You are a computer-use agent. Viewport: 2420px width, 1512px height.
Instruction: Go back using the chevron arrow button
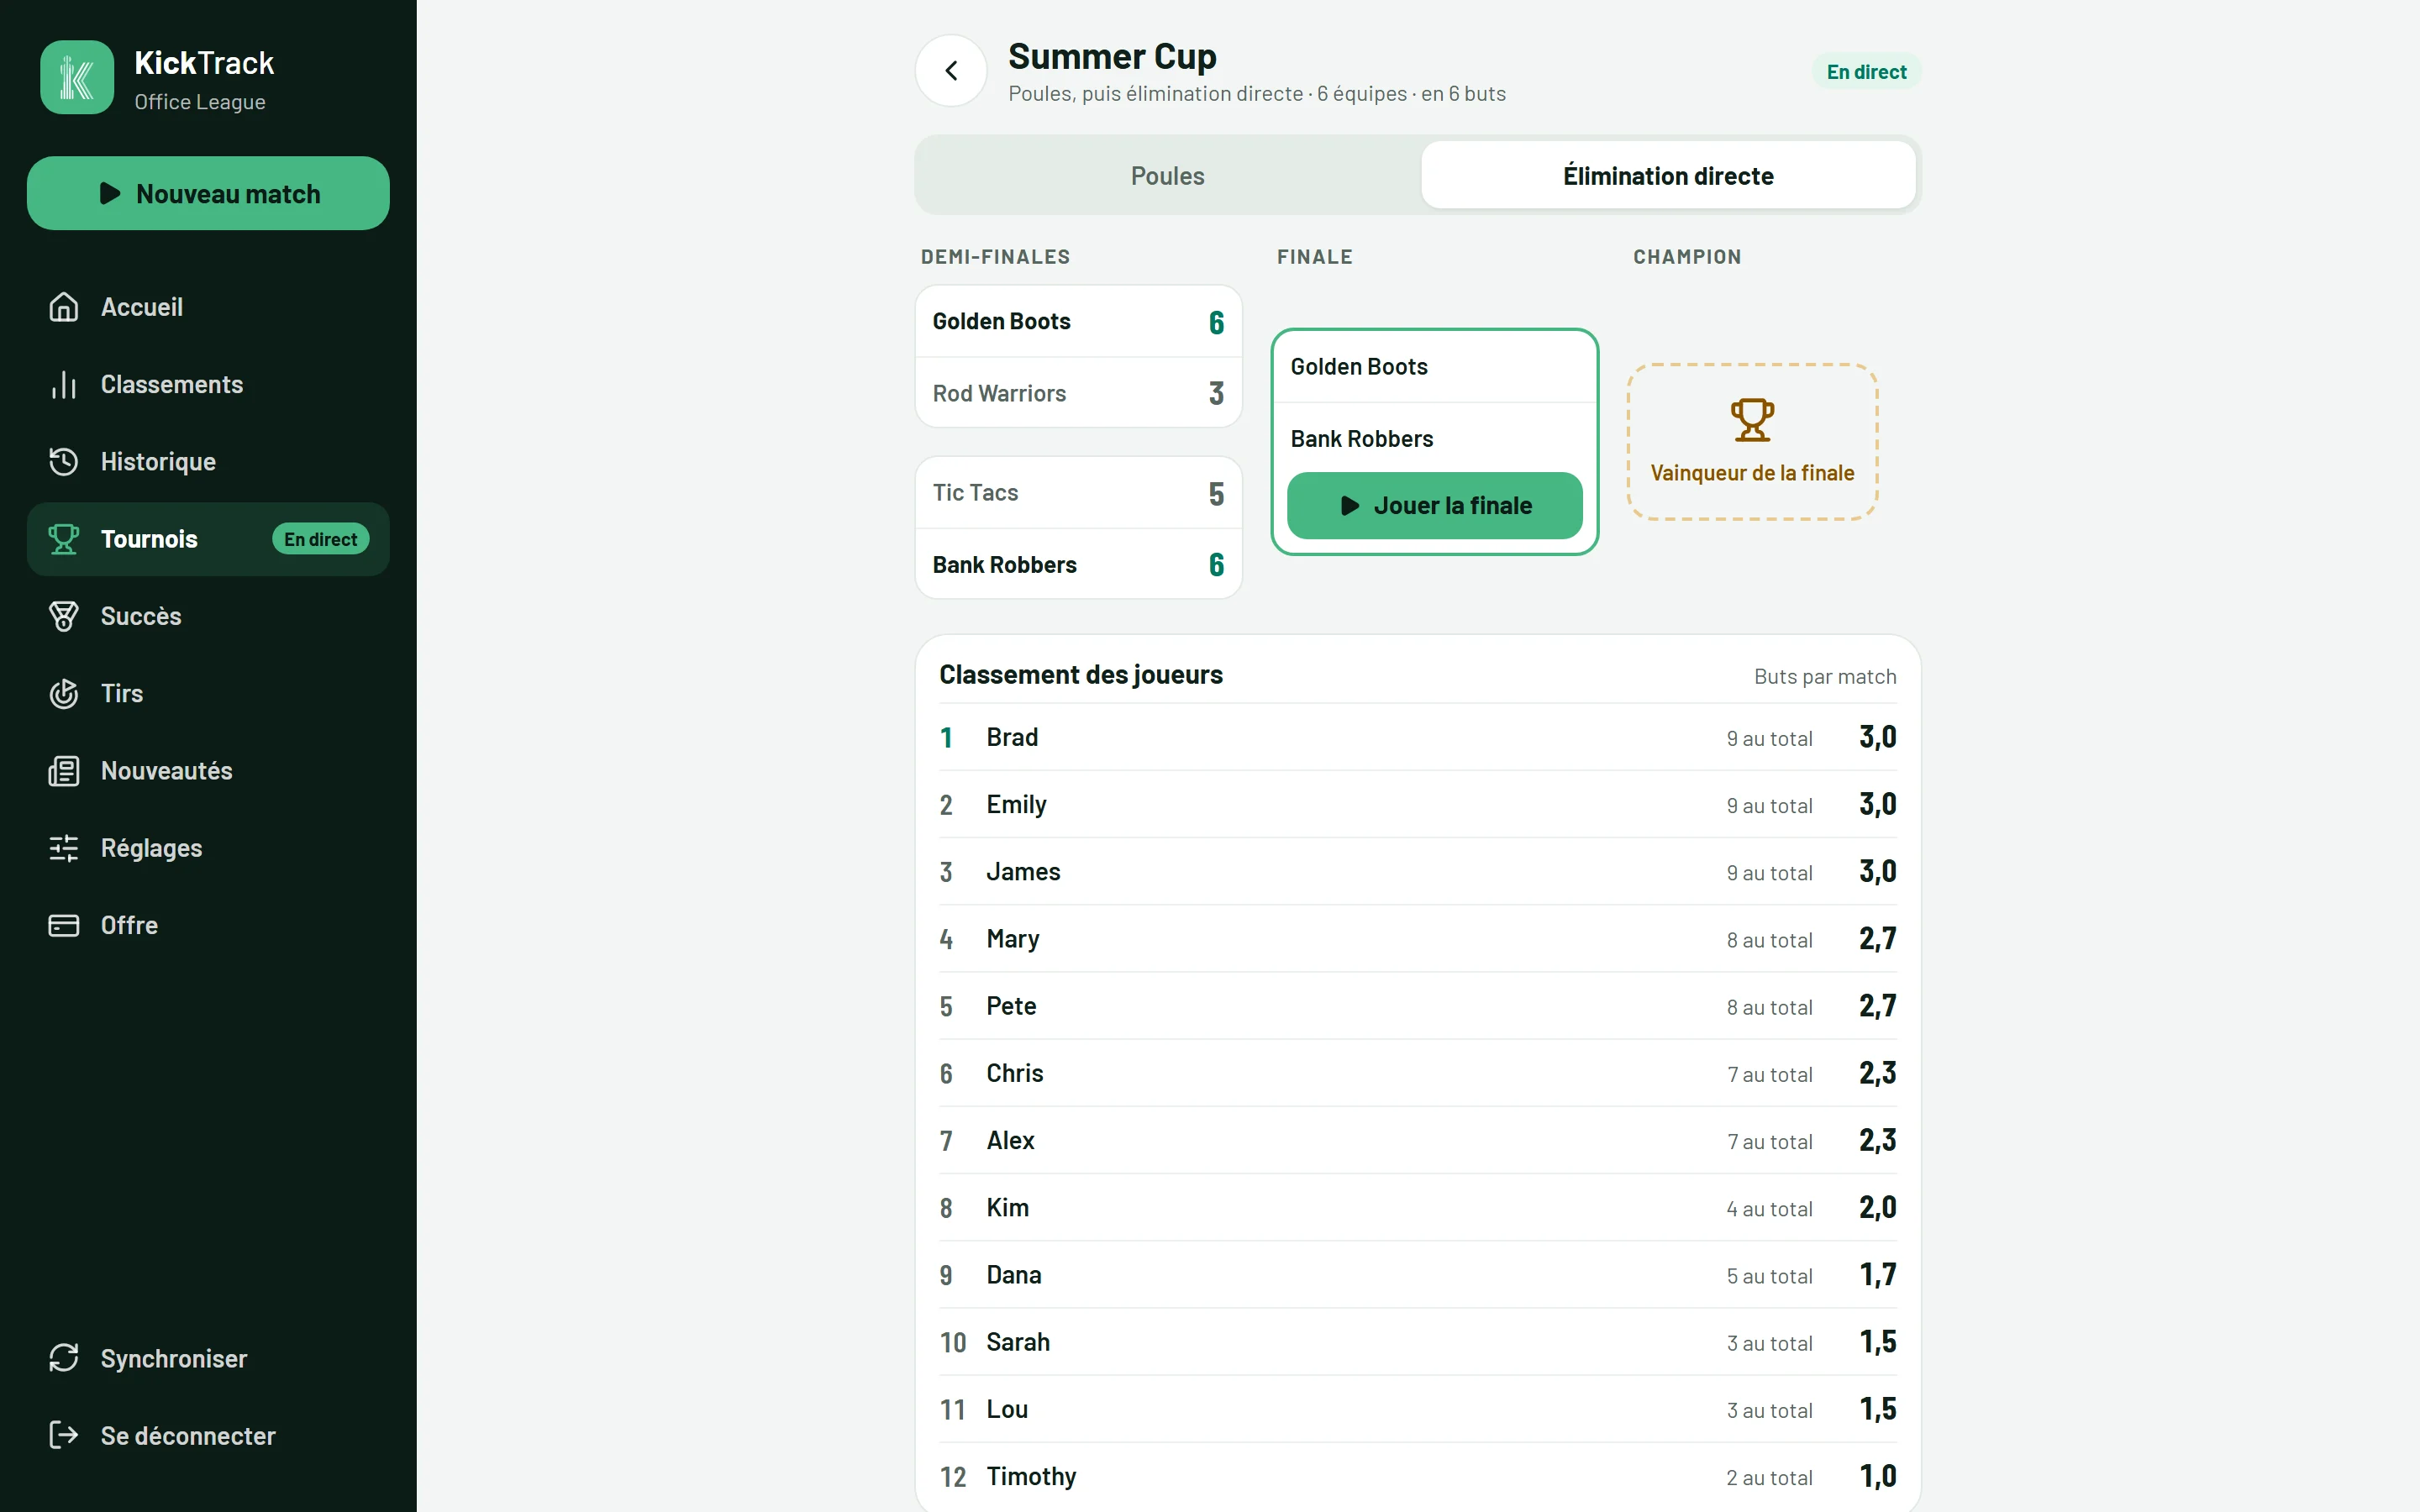coord(951,71)
